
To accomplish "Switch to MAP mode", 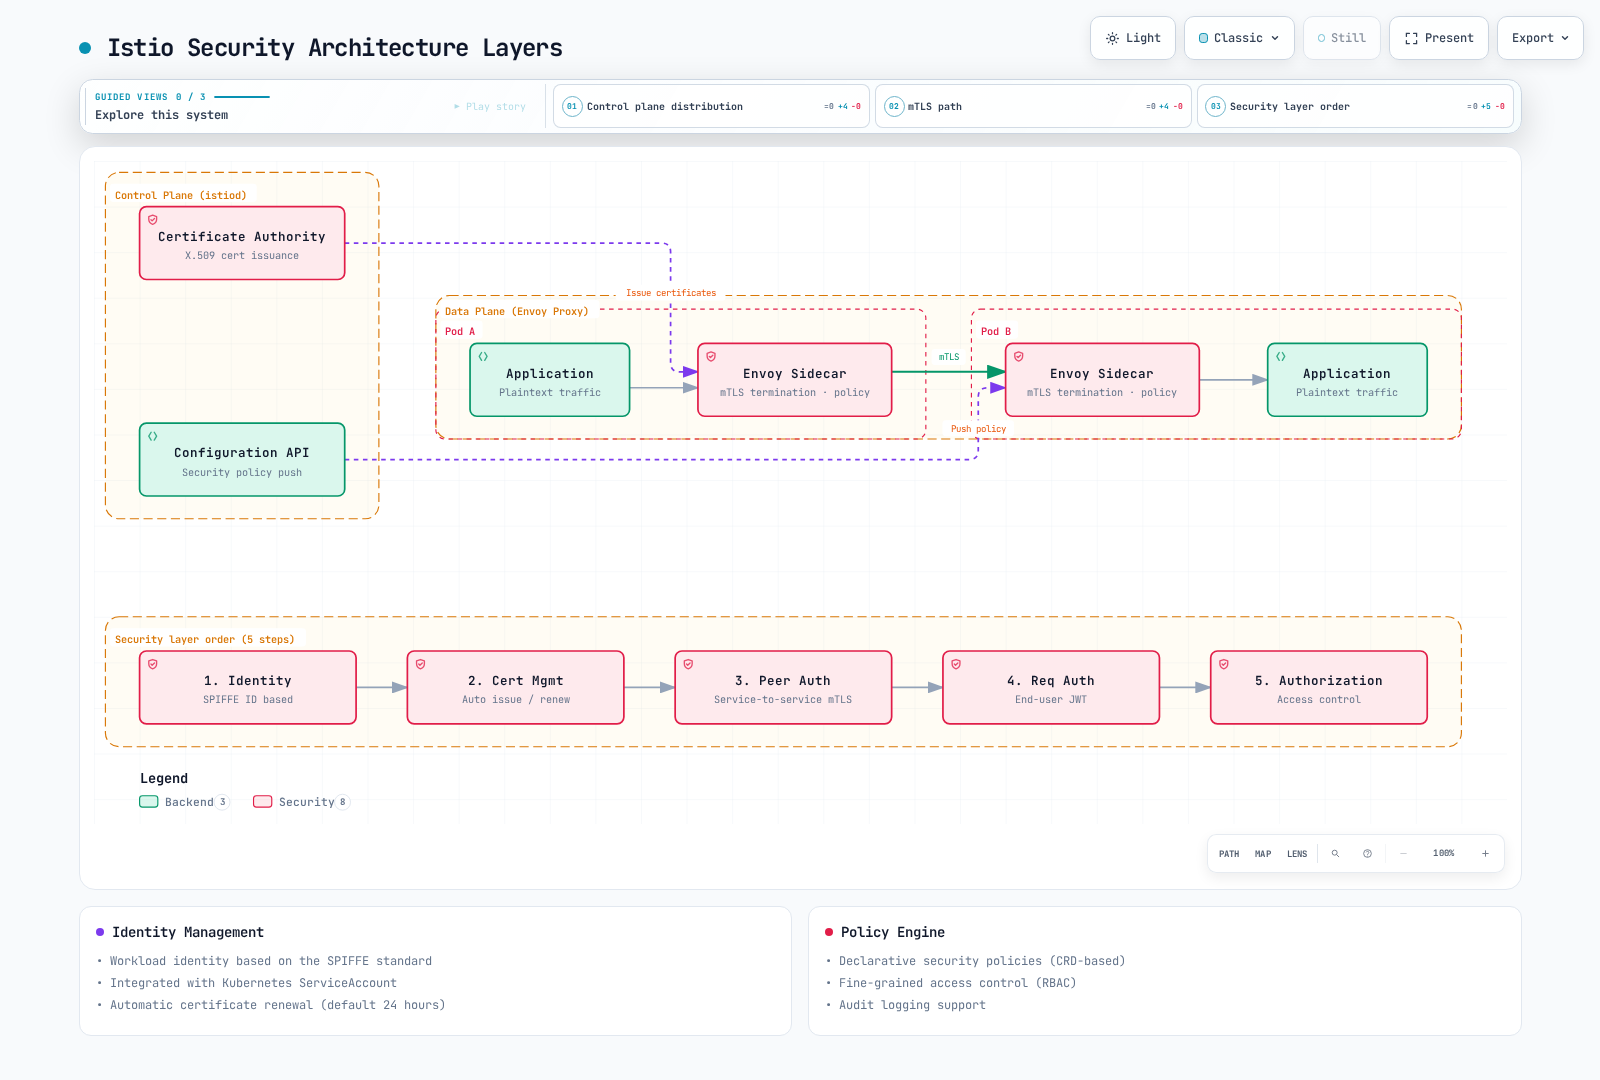I will pos(1263,854).
